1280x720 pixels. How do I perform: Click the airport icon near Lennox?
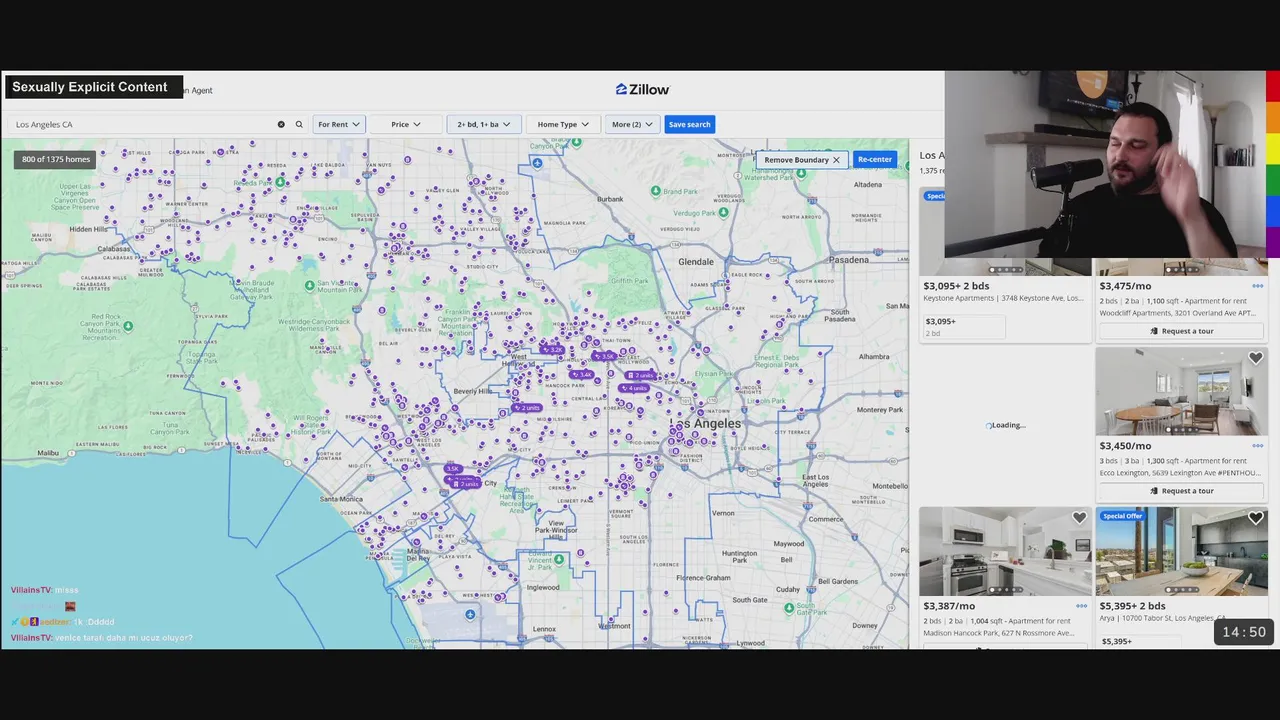[x=470, y=614]
